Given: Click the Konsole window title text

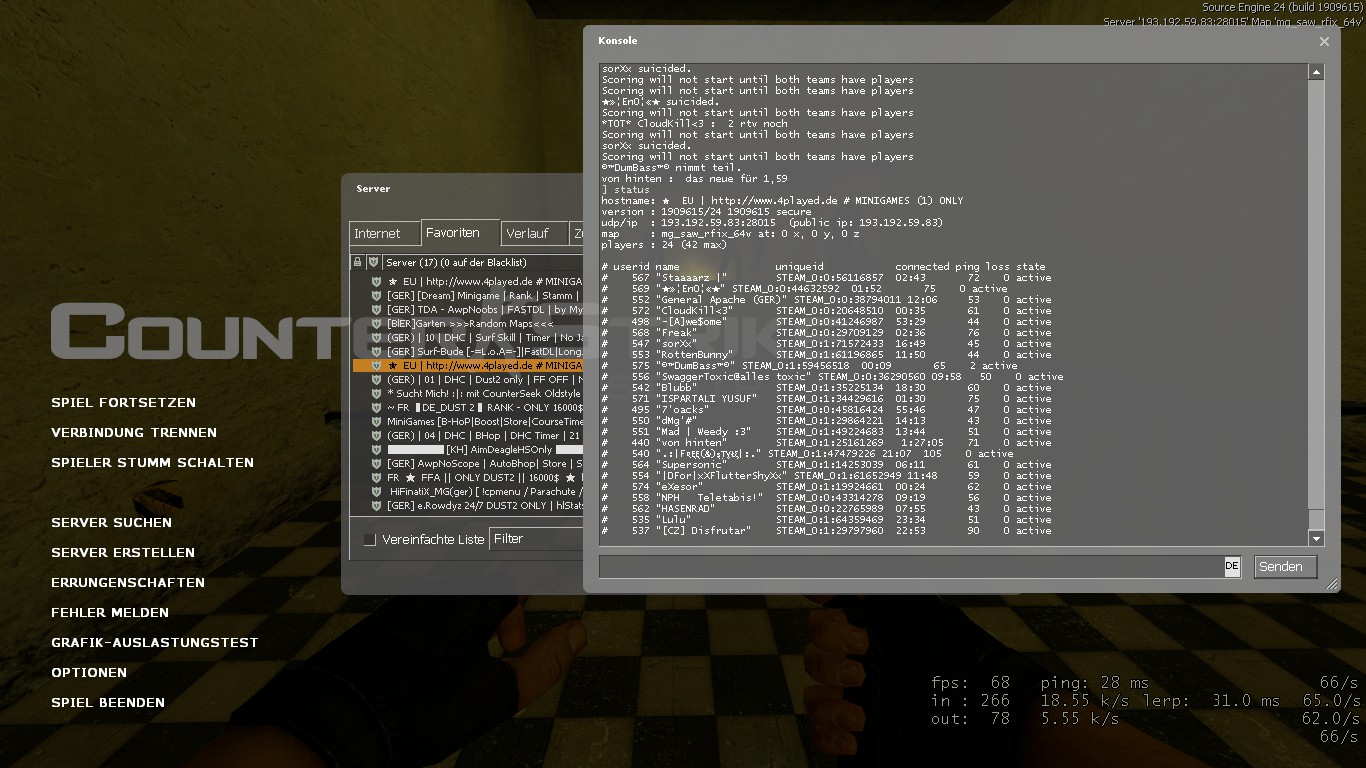Looking at the screenshot, I should coord(617,41).
